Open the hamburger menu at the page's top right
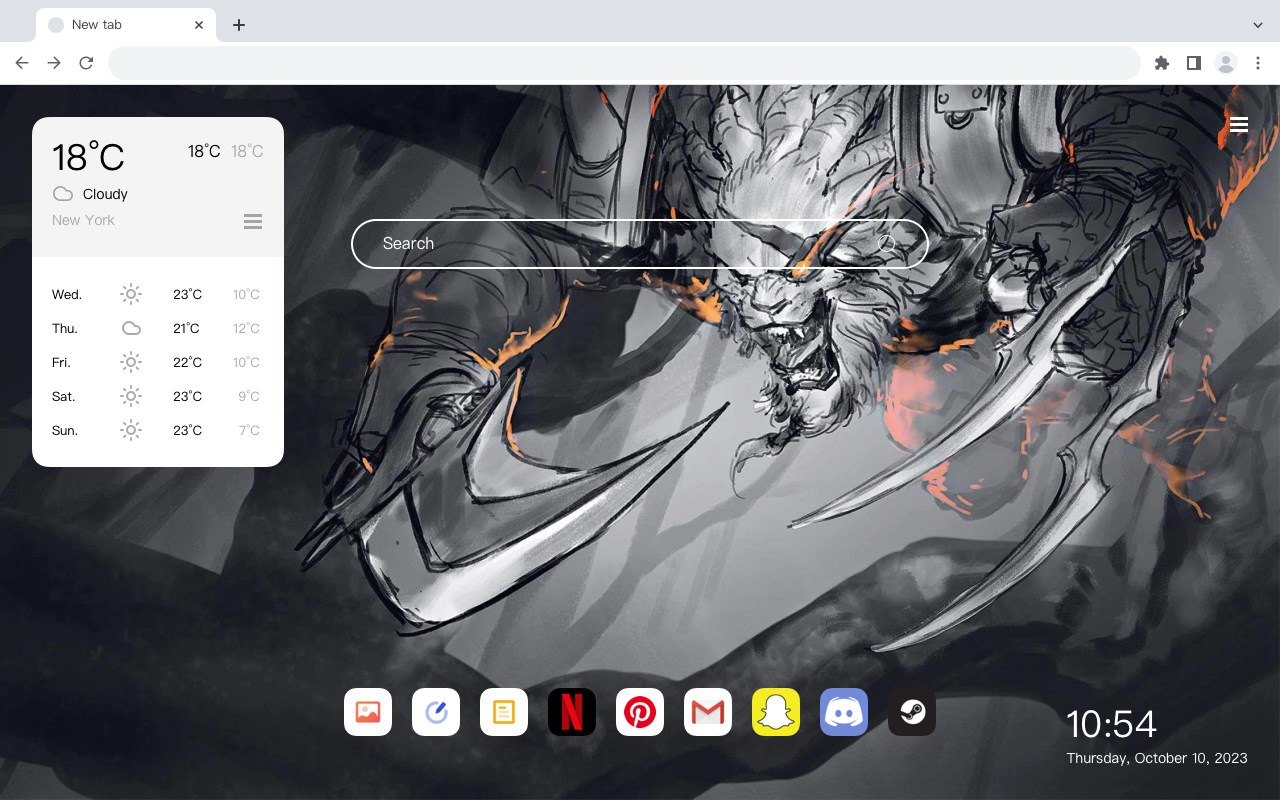Image resolution: width=1280 pixels, height=800 pixels. click(x=1239, y=125)
